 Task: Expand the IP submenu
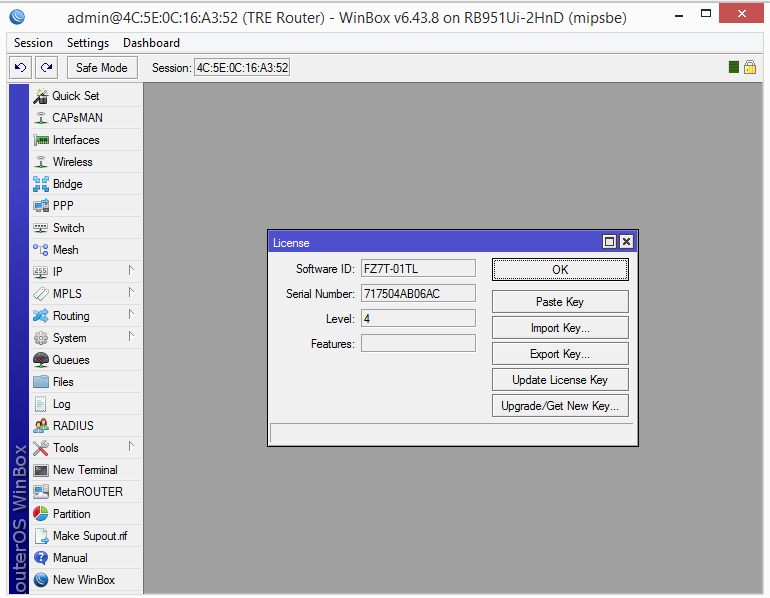point(131,271)
